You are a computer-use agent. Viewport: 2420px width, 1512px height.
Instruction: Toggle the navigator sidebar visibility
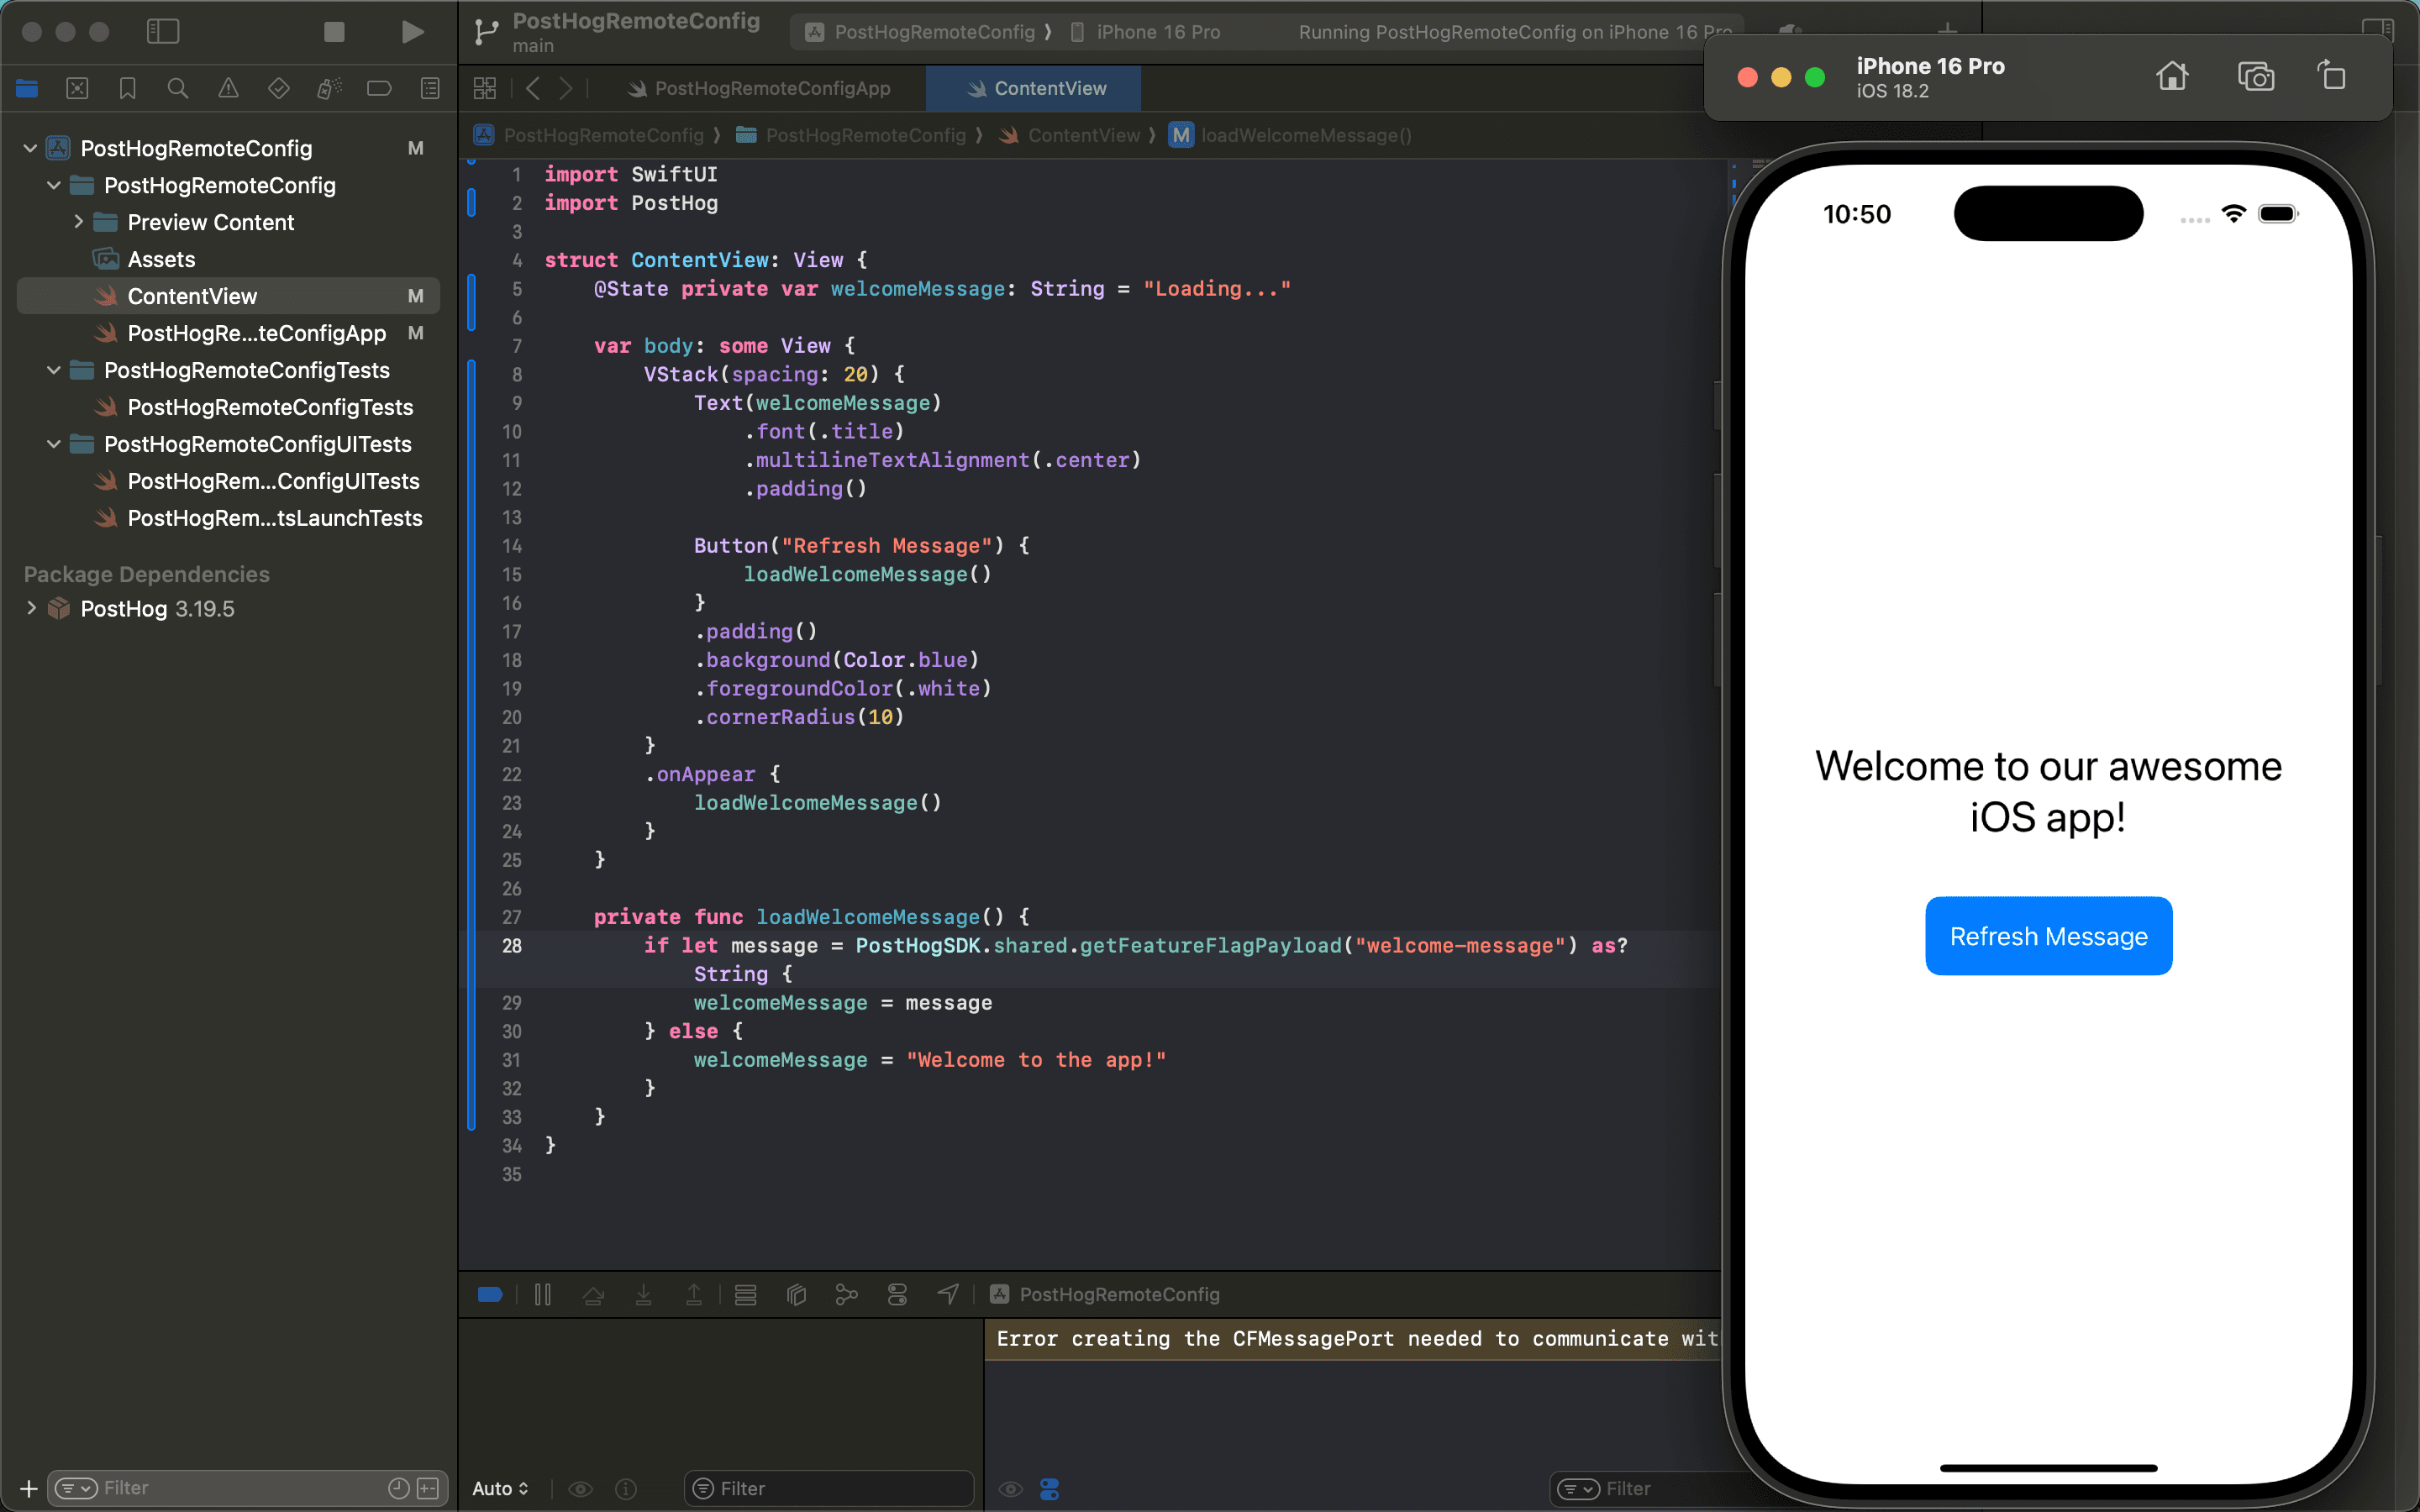(163, 32)
